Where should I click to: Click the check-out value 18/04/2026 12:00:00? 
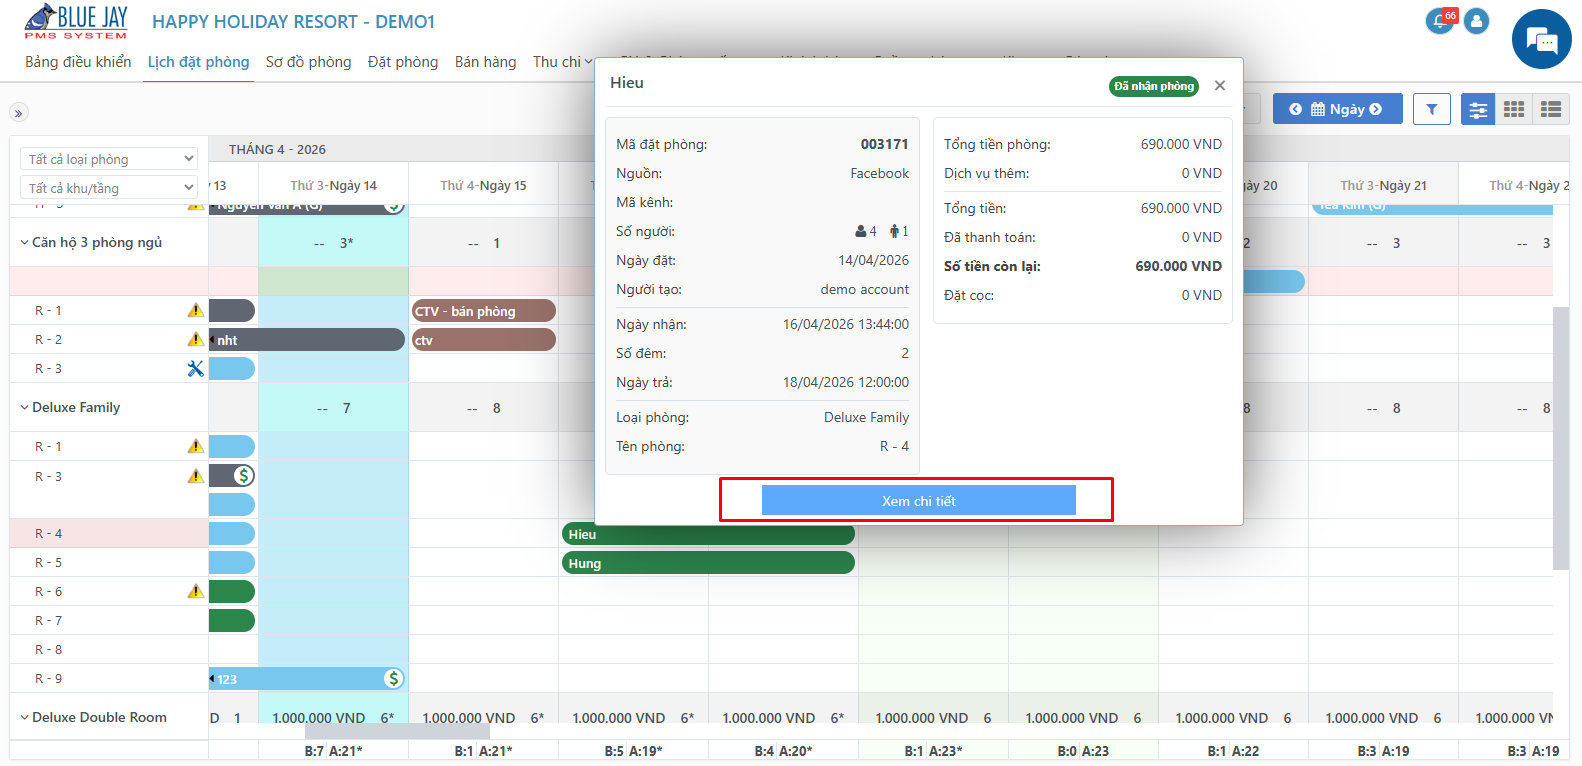846,382
